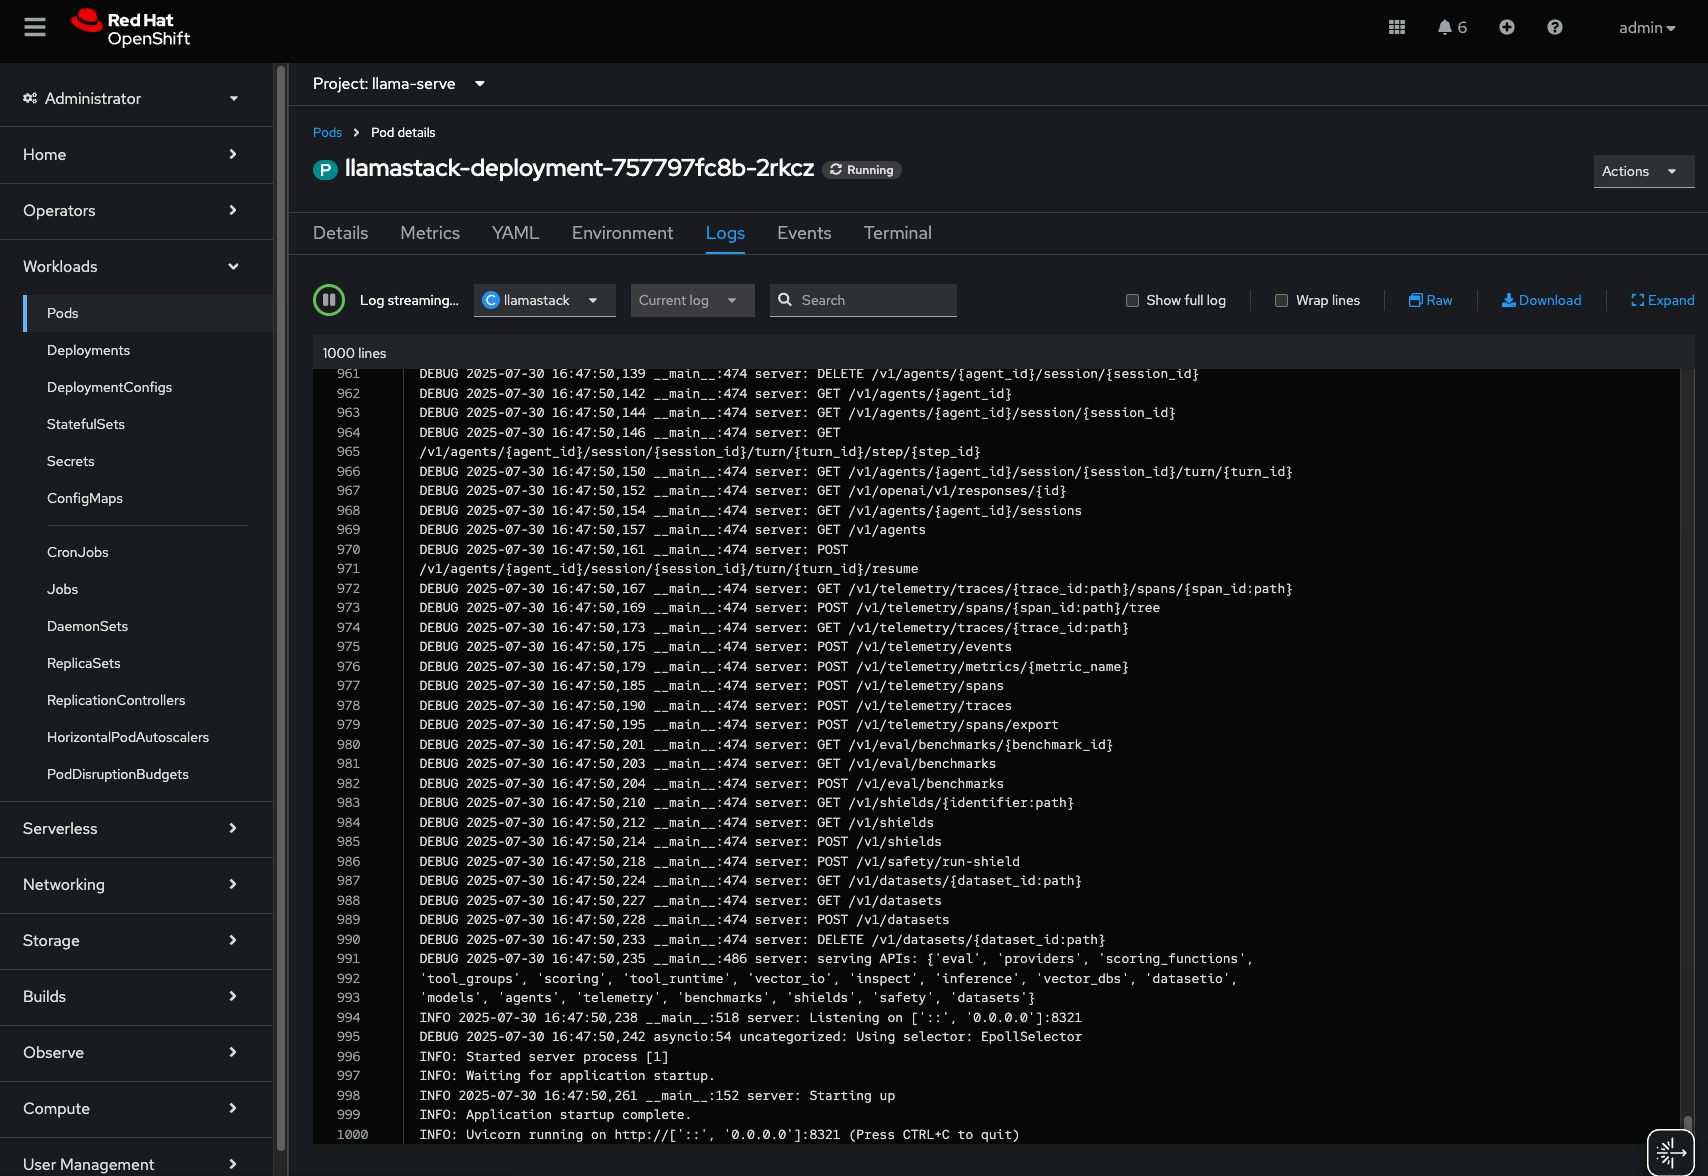This screenshot has height=1176, width=1708.
Task: Switch to the Metrics tab
Action: pyautogui.click(x=430, y=233)
